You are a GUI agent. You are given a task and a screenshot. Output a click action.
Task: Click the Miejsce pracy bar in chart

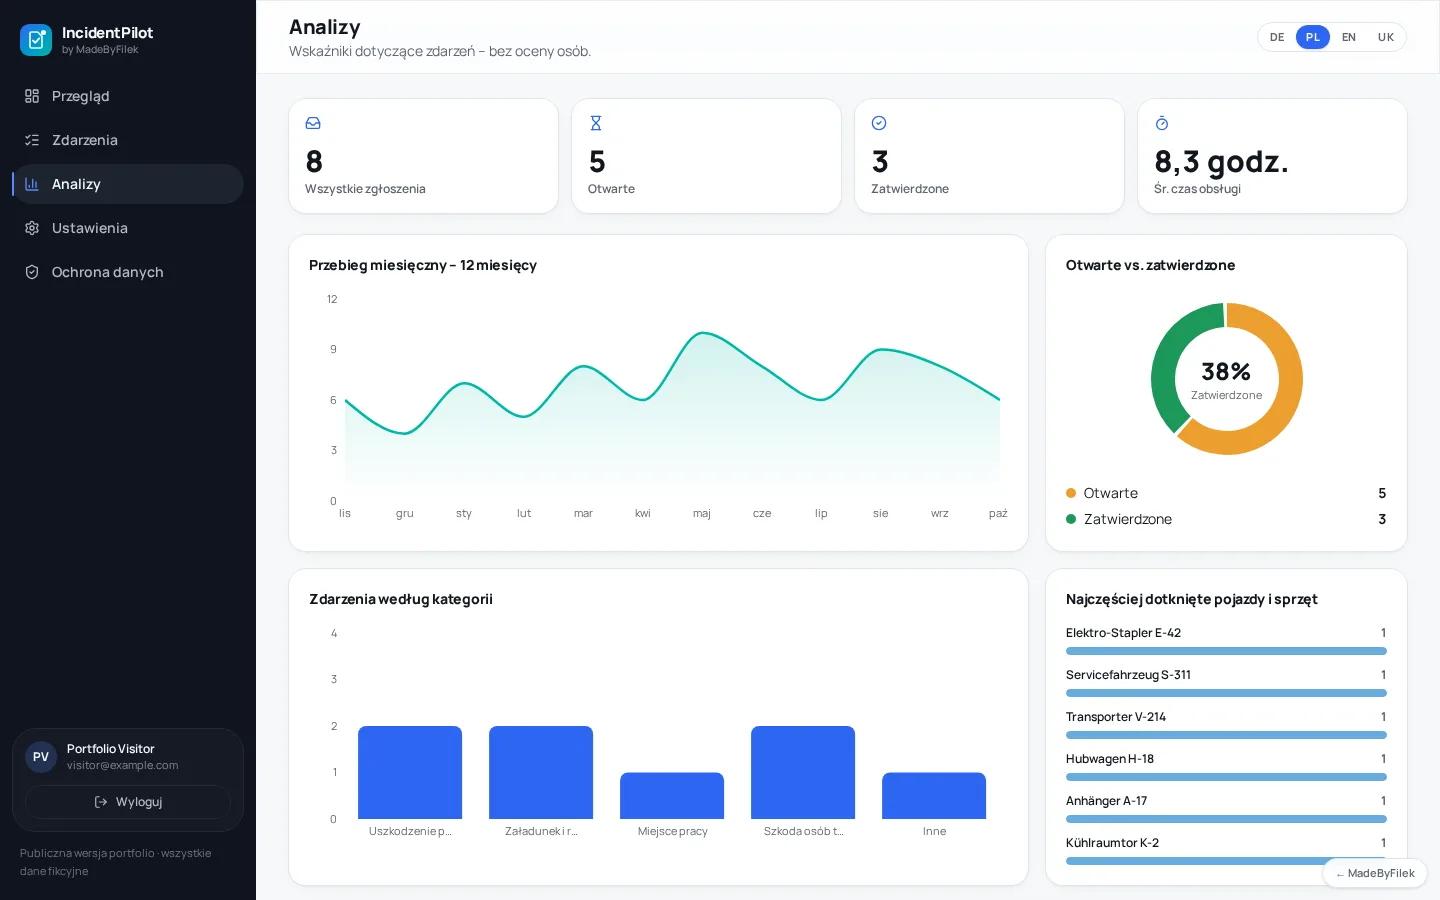pos(672,796)
